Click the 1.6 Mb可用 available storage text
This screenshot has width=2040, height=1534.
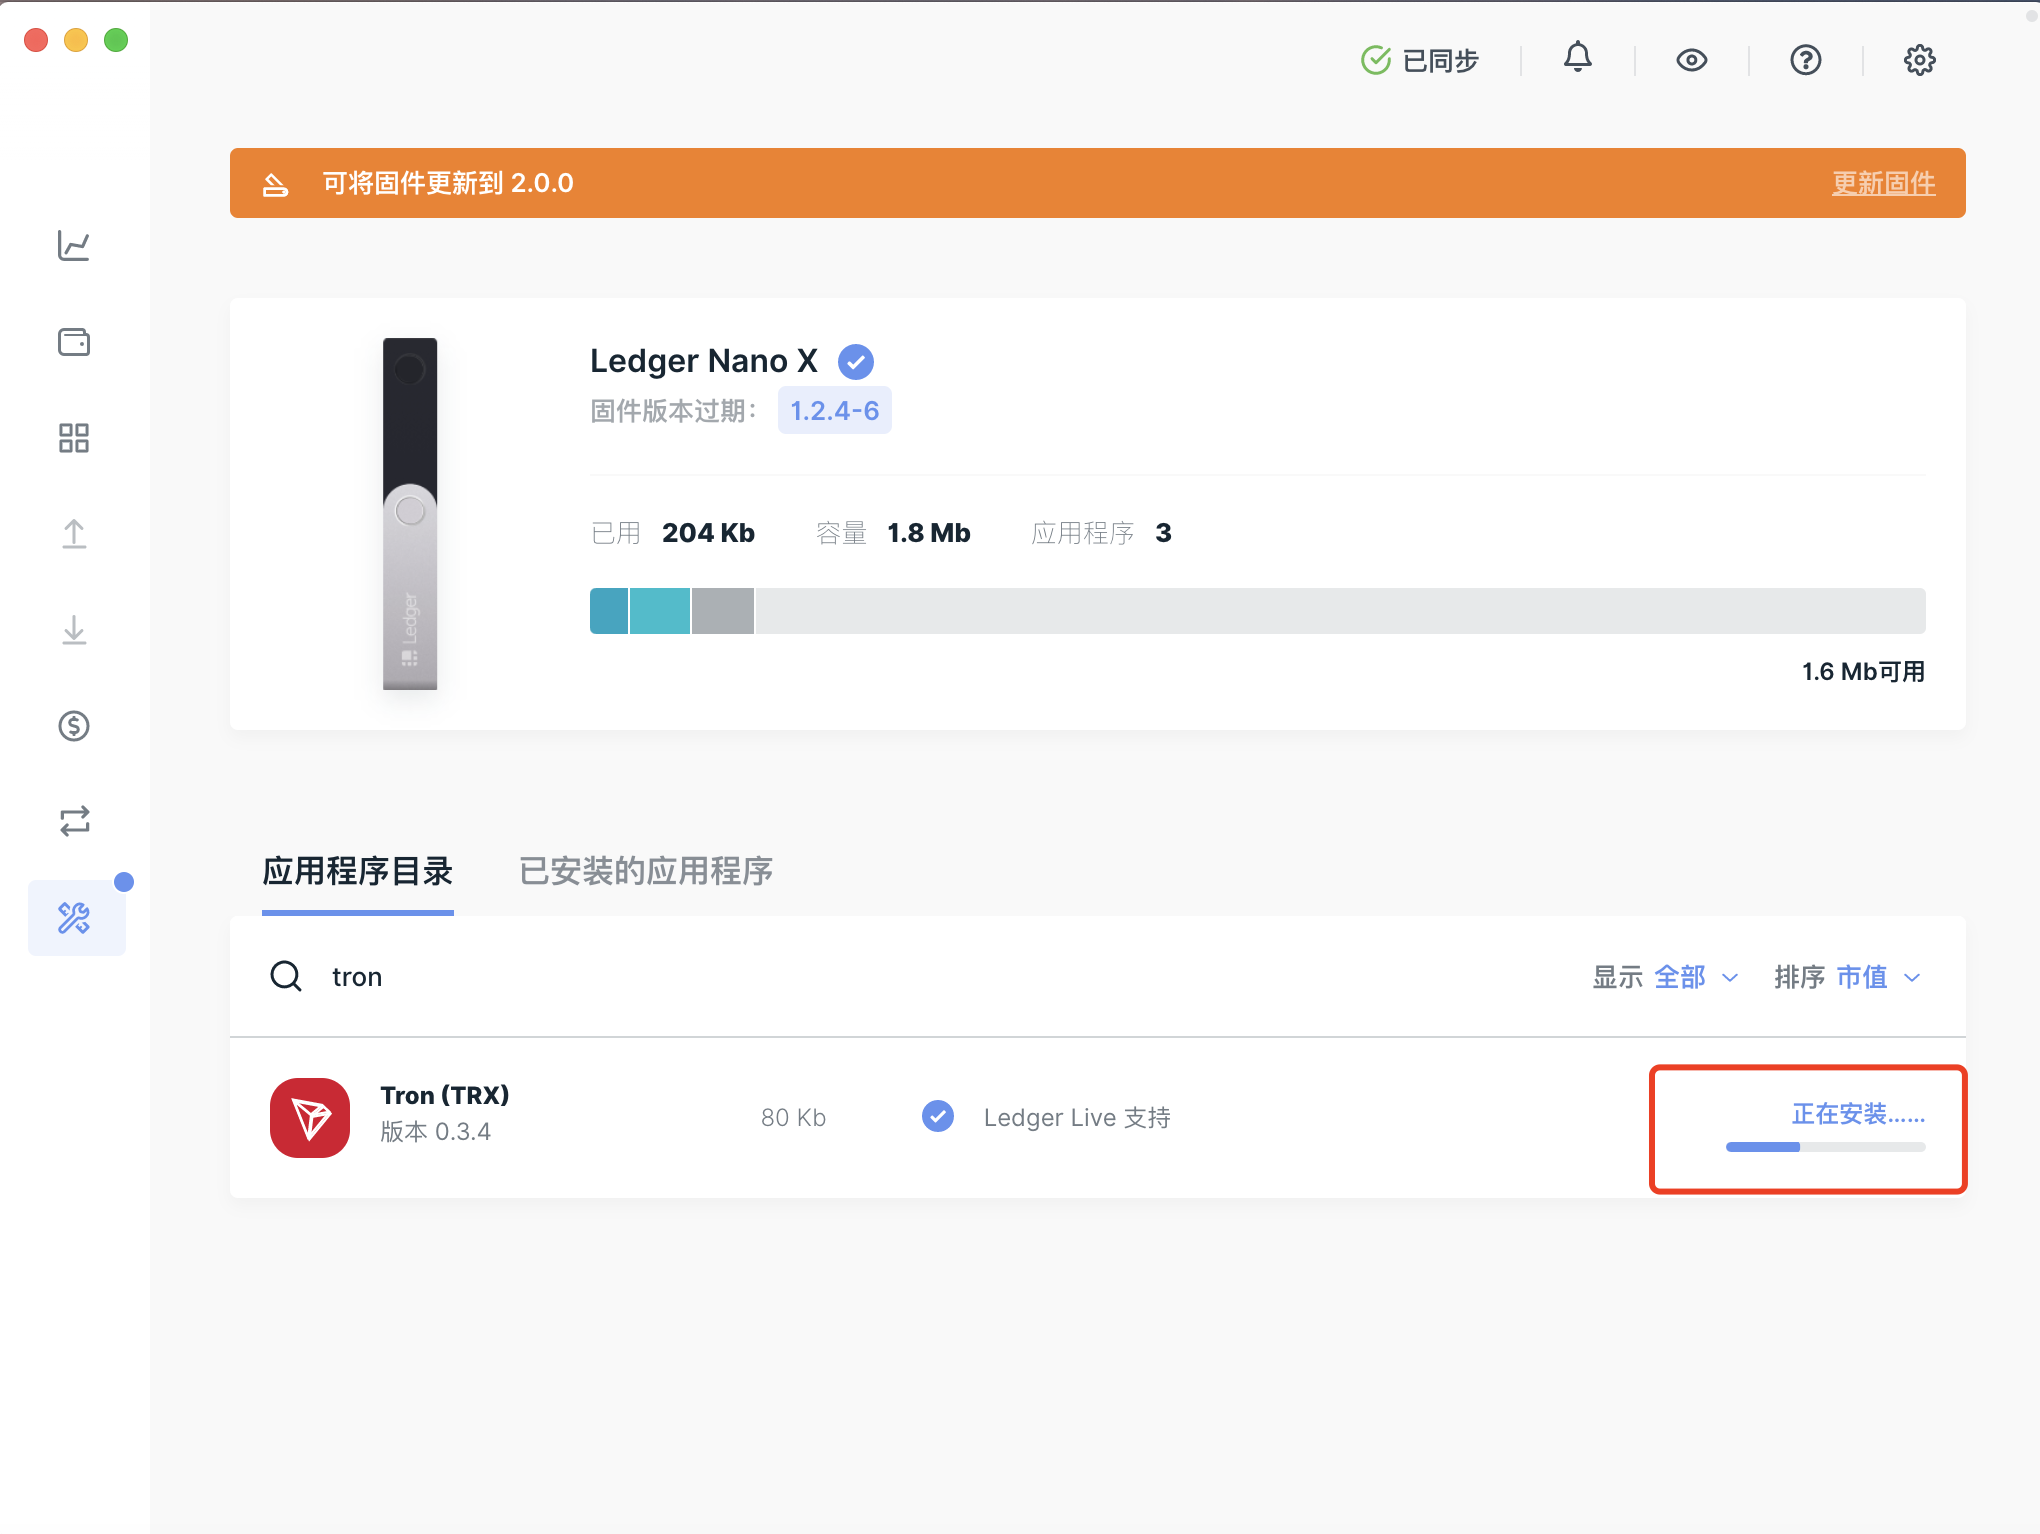[x=1863, y=672]
